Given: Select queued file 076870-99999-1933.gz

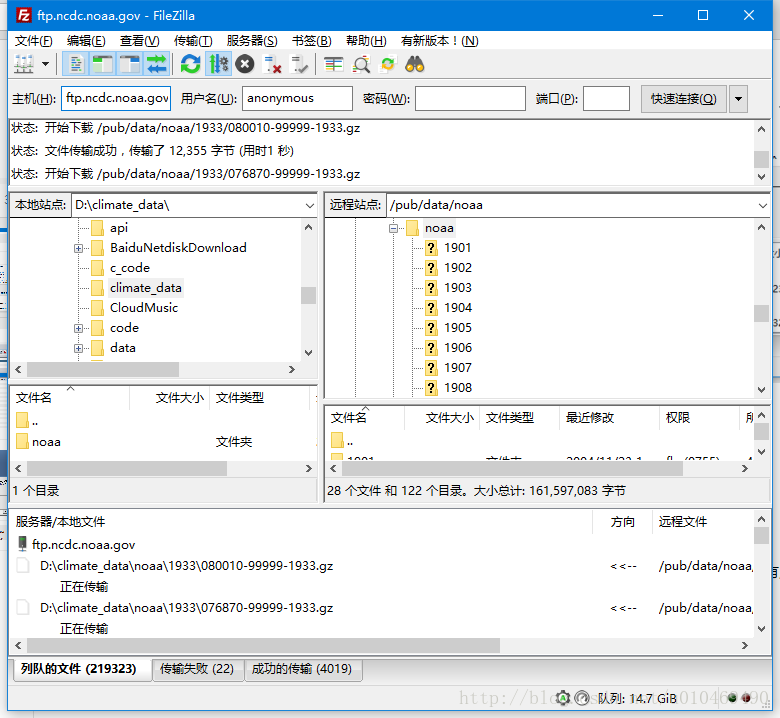Looking at the screenshot, I should click(187, 608).
